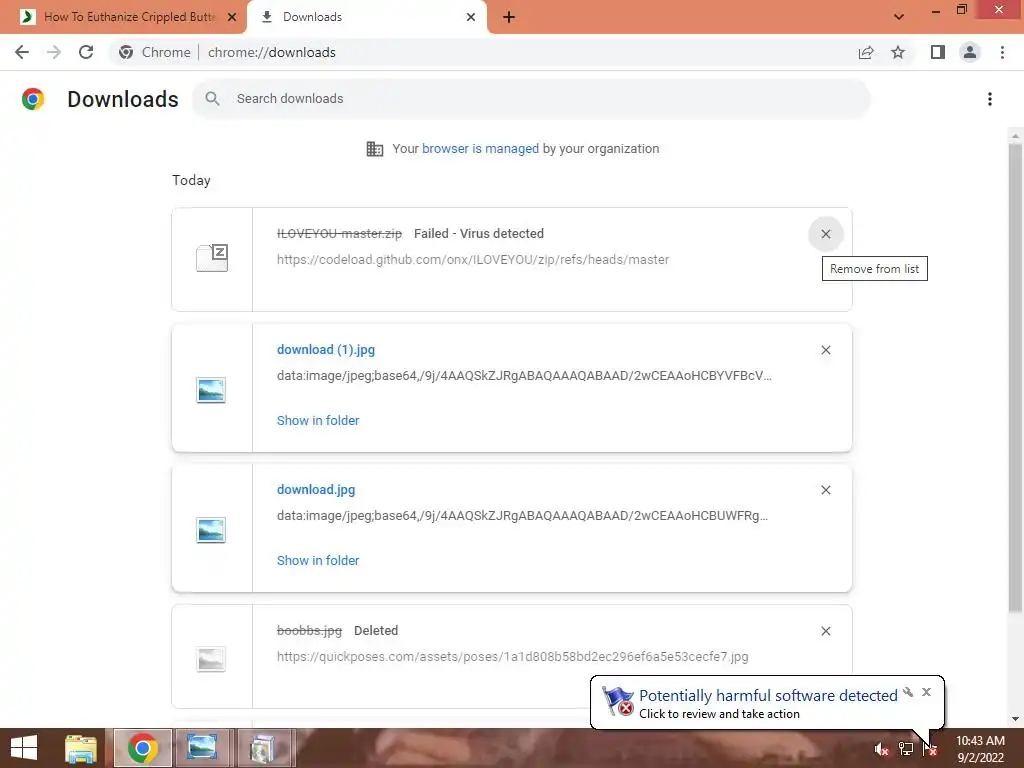Click the image thumbnail icon of download.jpg
Screen dimensions: 1024x768
click(x=211, y=530)
